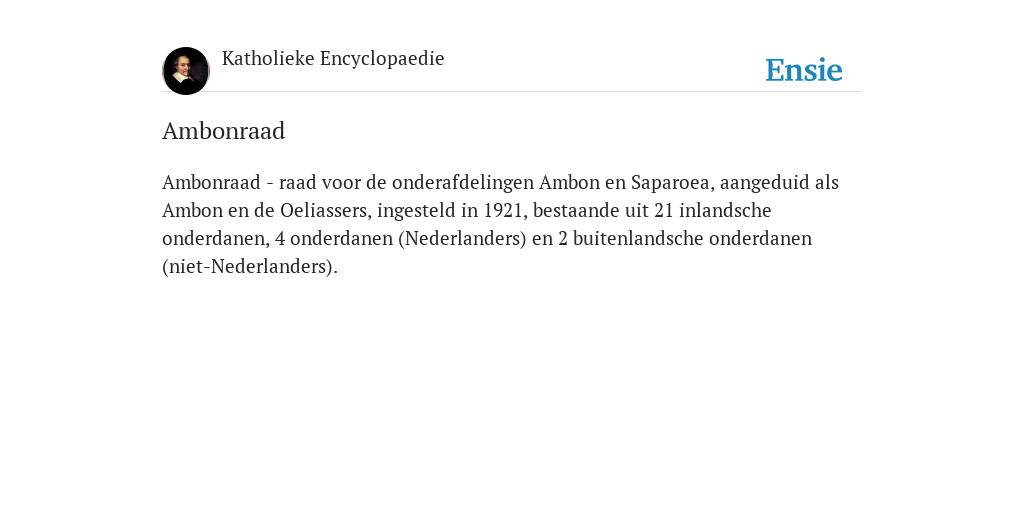Screen dimensions: 1024x512
Task: Select the Ambonraad page heading
Action: (x=223, y=131)
